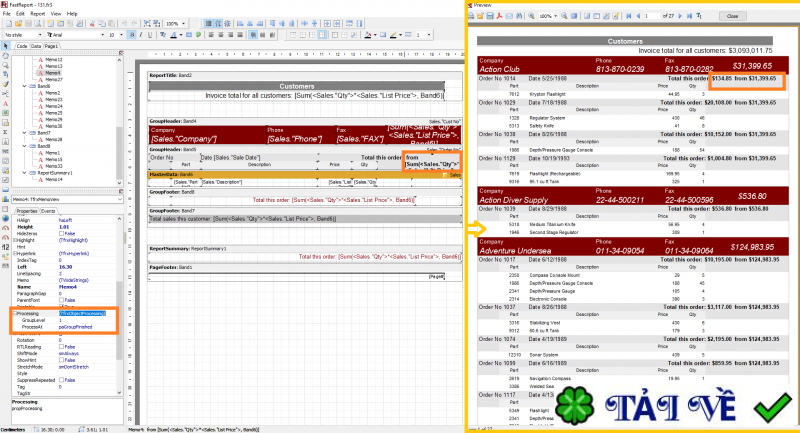Switch to the Code tab
Screen dimensions: 800x433
coord(21,46)
